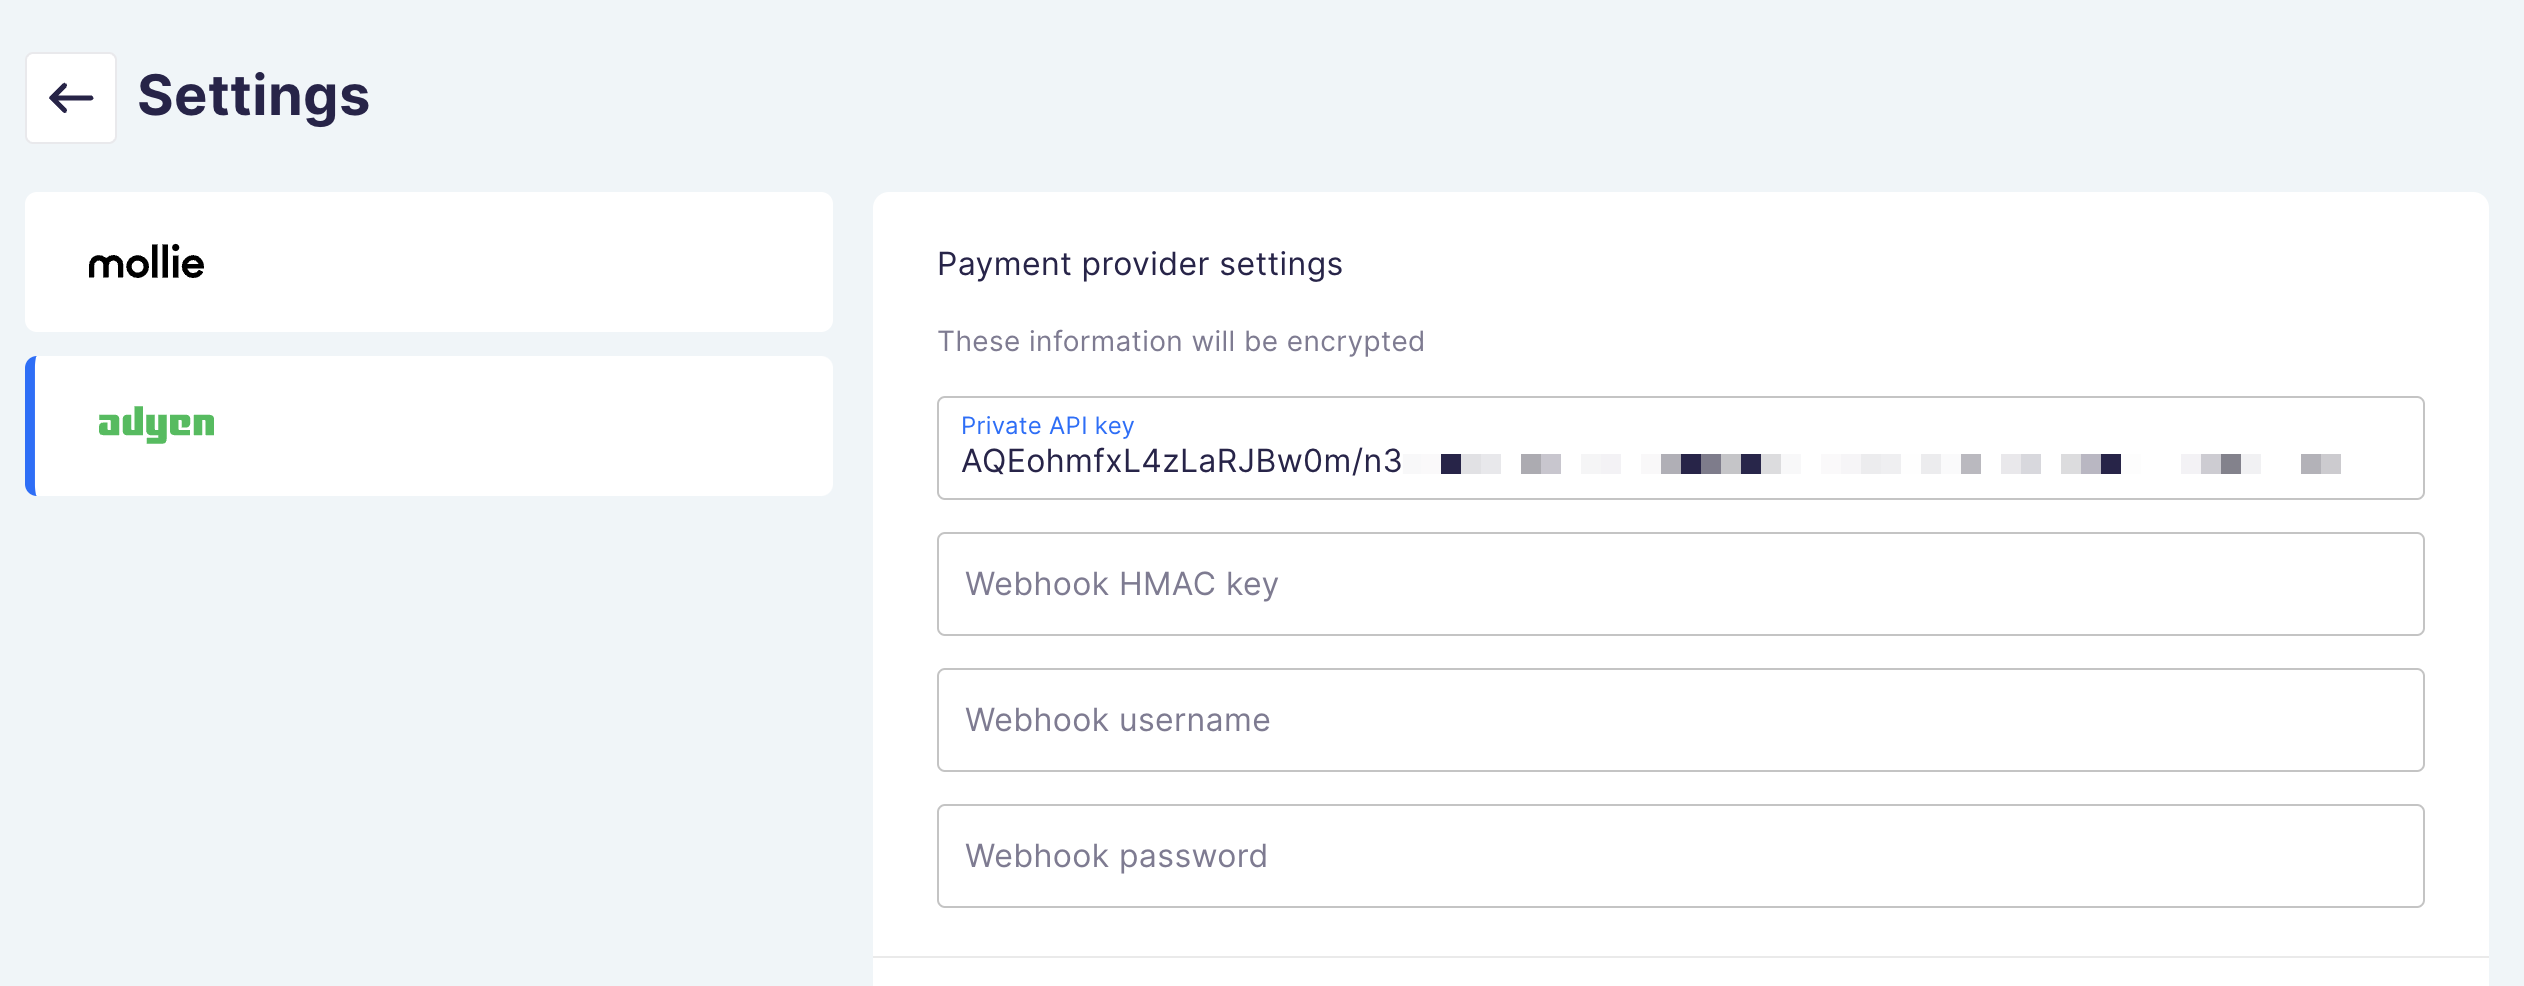Click the Webhook HMAC key input
2524x986 pixels.
pyautogui.click(x=1680, y=584)
